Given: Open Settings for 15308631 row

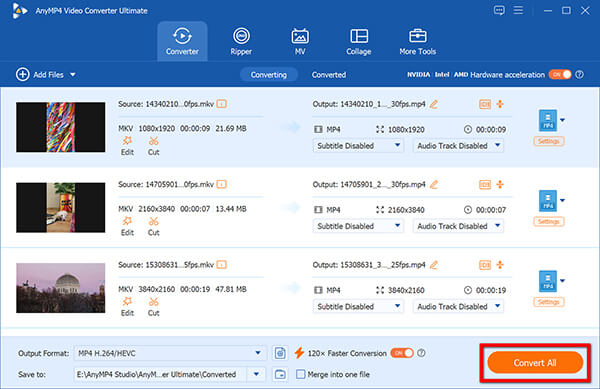Looking at the screenshot, I should 549,302.
